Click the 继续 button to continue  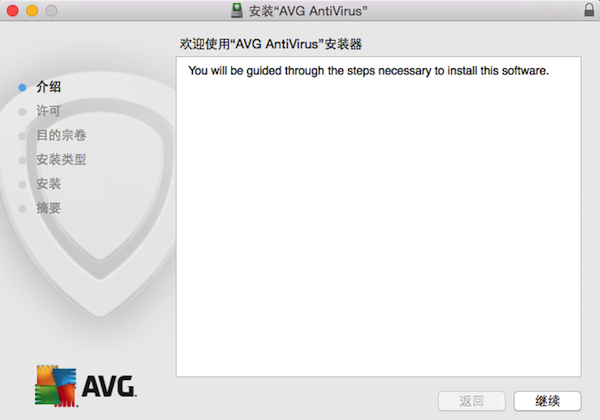pos(548,401)
